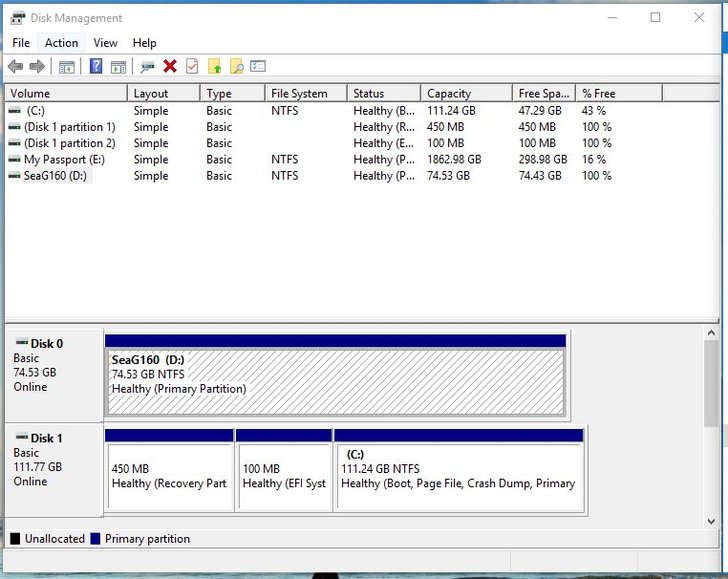728x579 pixels.
Task: Minimize the Disk Management window
Action: 612,18
